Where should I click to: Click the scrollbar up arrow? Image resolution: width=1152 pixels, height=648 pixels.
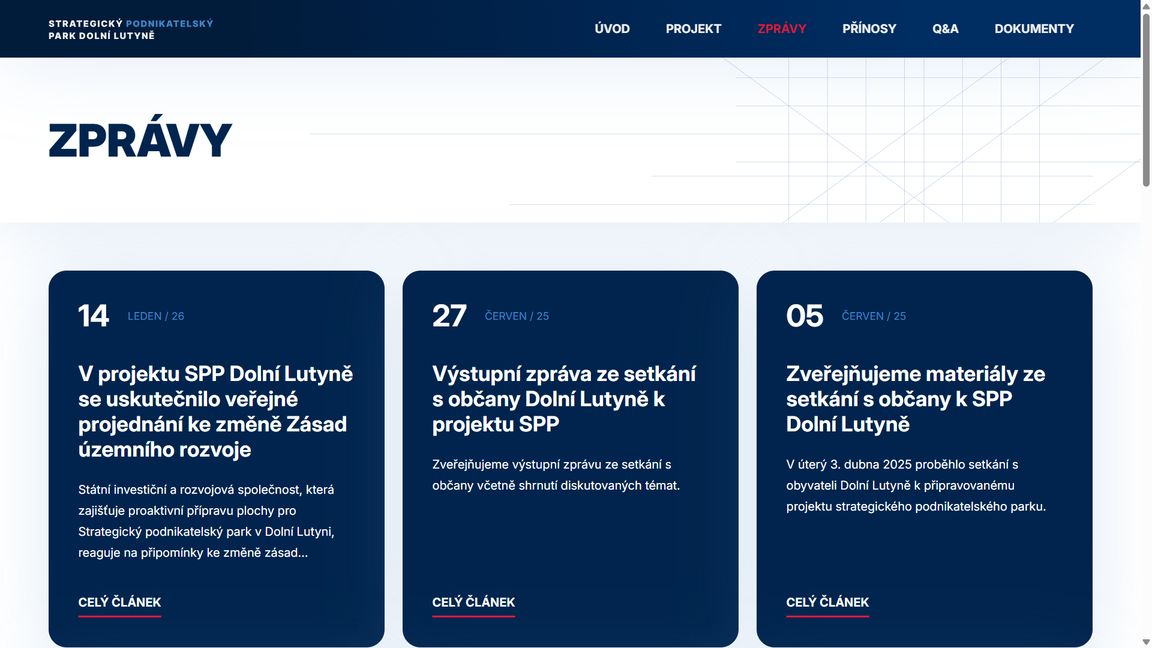1146,6
